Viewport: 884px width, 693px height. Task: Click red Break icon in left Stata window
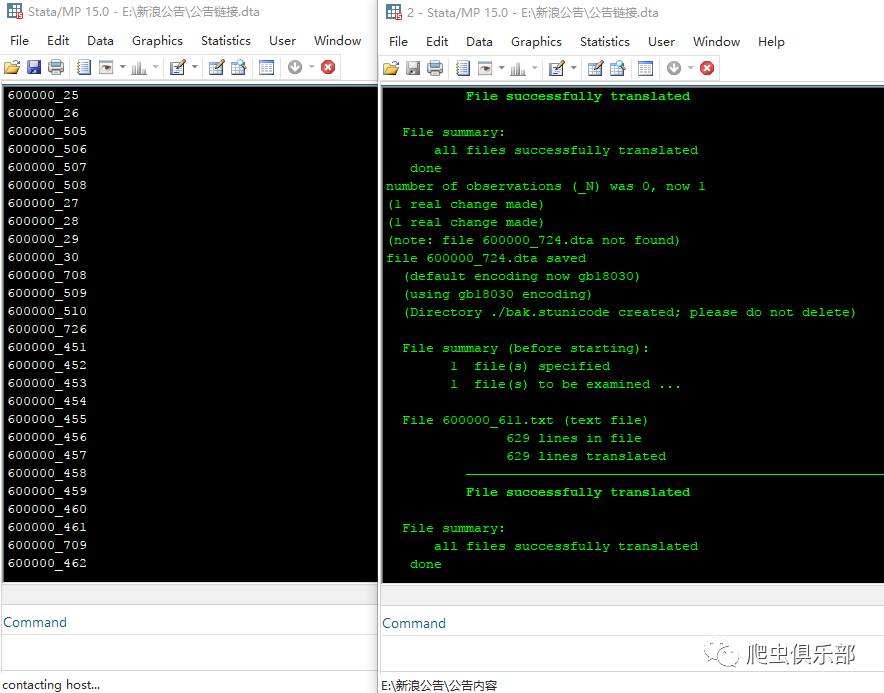click(328, 68)
